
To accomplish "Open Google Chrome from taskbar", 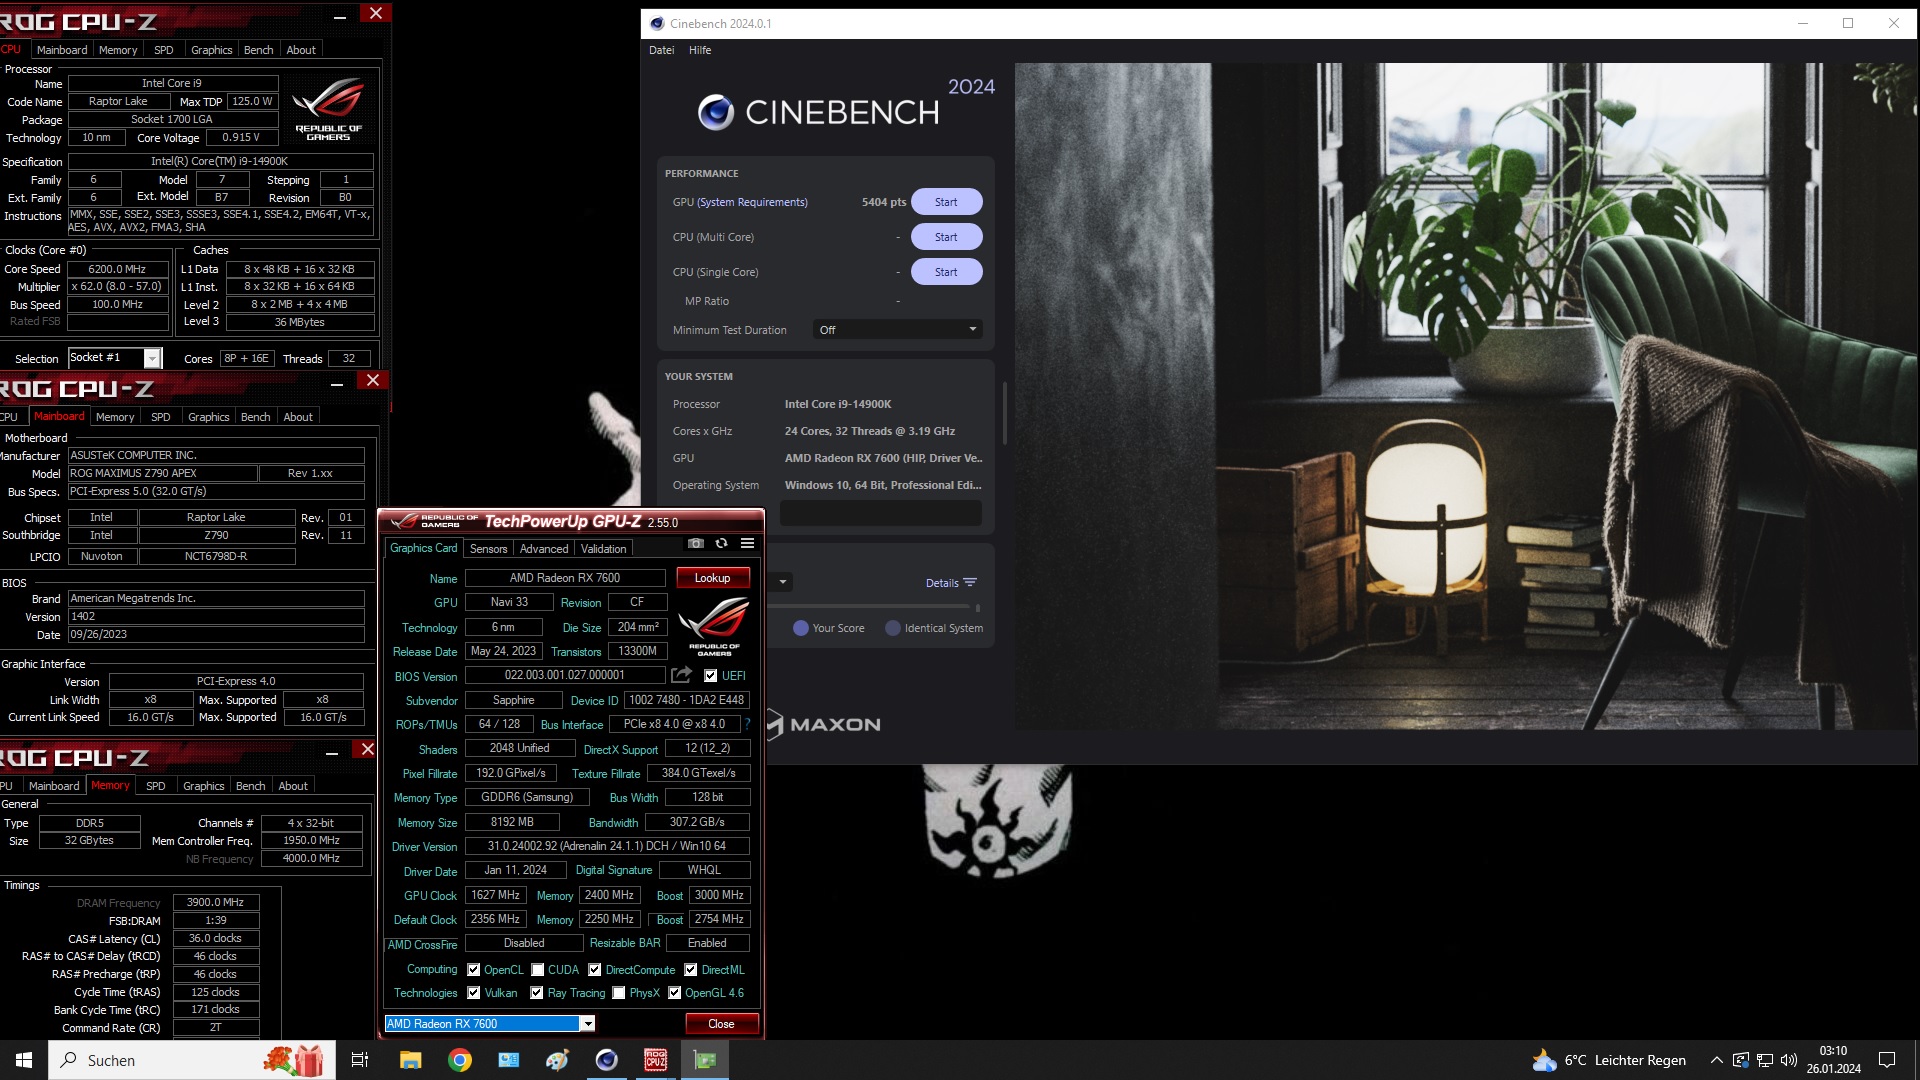I will click(x=460, y=1060).
